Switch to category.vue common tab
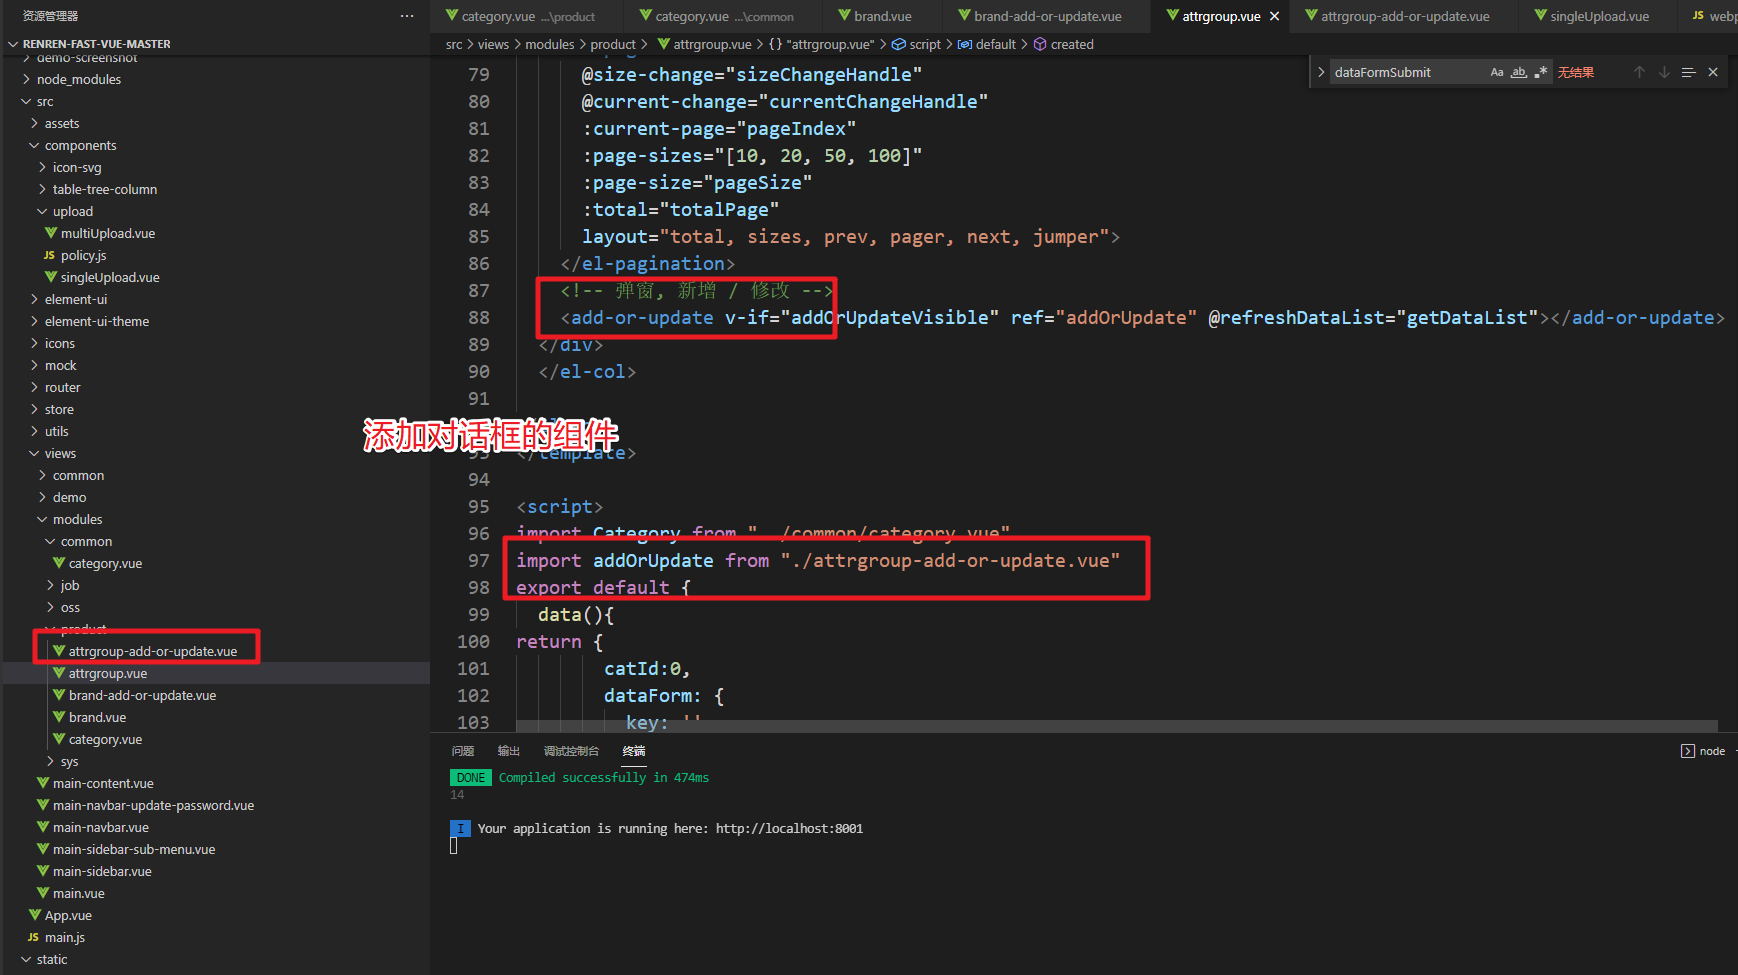This screenshot has width=1738, height=975. [722, 16]
